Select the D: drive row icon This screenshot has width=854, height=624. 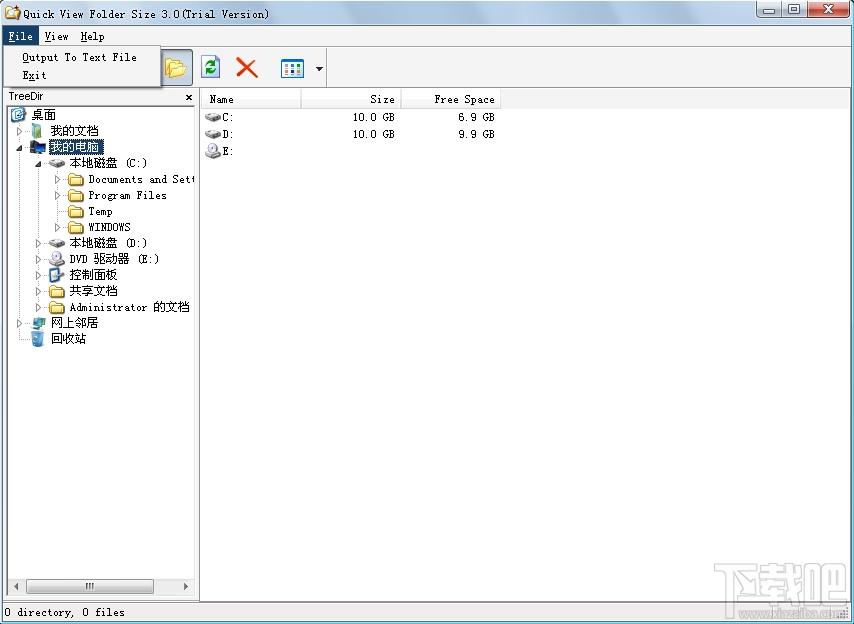pos(212,134)
